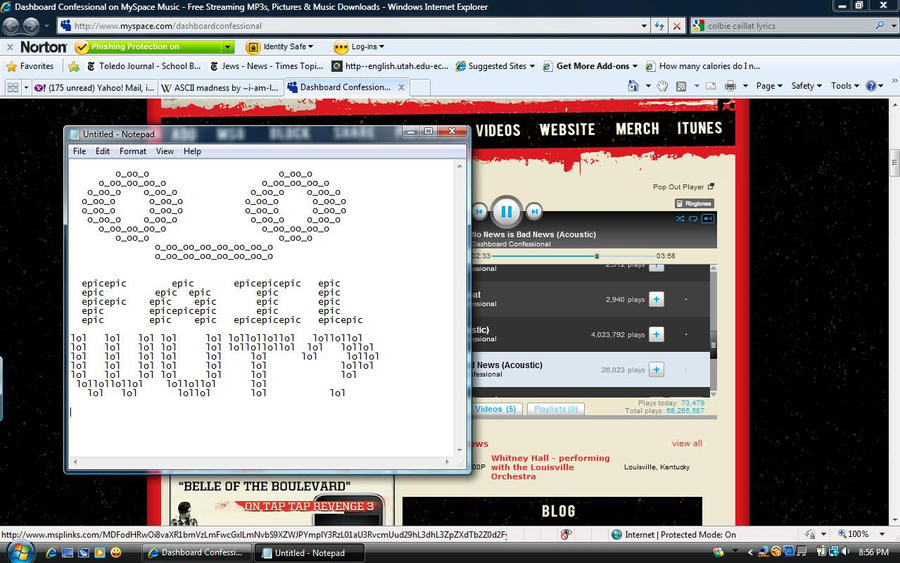The image size is (900, 563).
Task: Click the Home icon in command bar
Action: [x=633, y=86]
